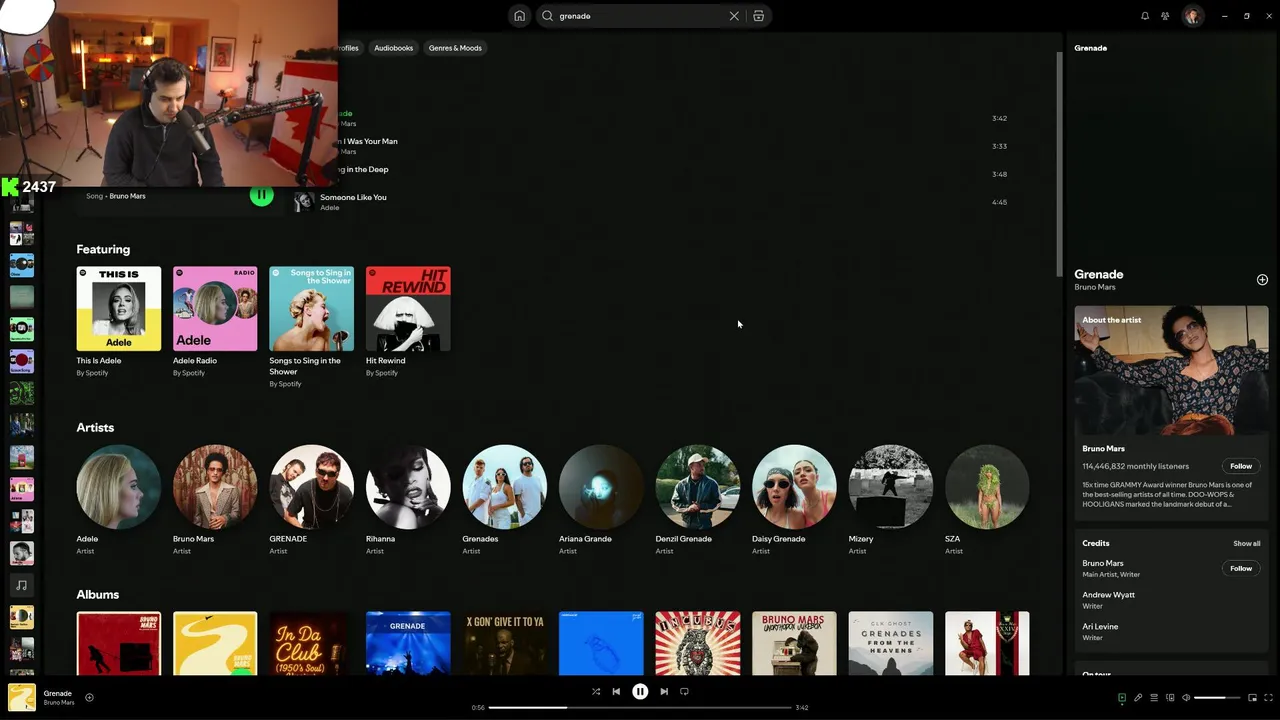Adjust the volume slider

1217,698
